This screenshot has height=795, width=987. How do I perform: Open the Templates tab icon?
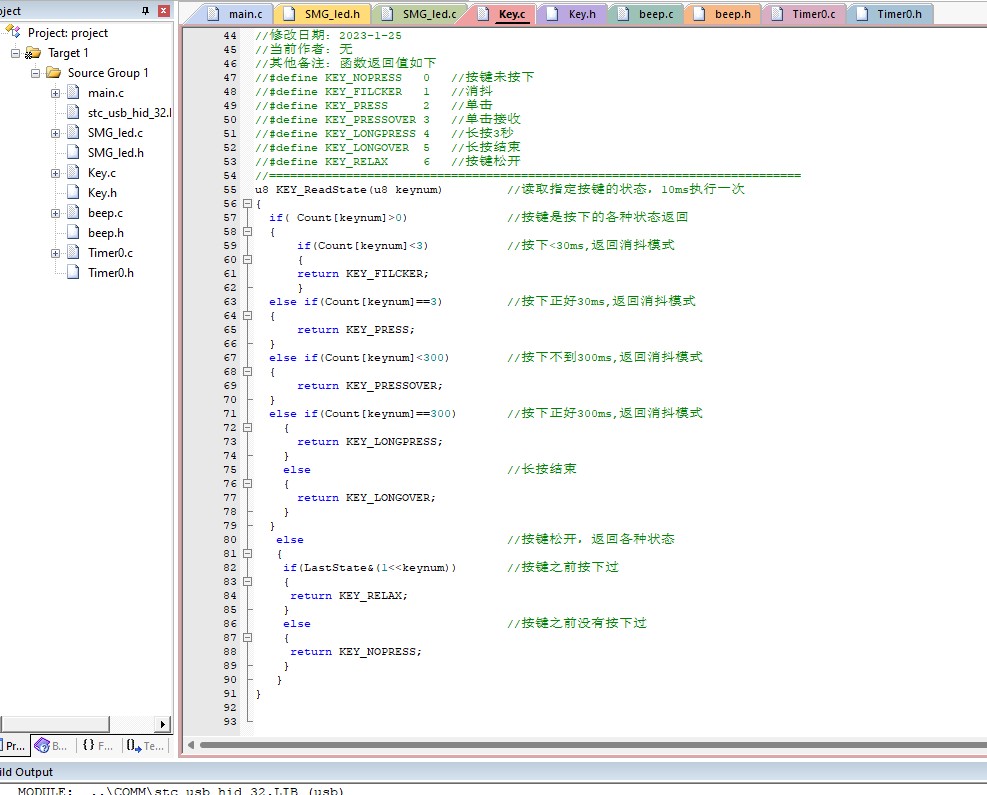click(133, 745)
